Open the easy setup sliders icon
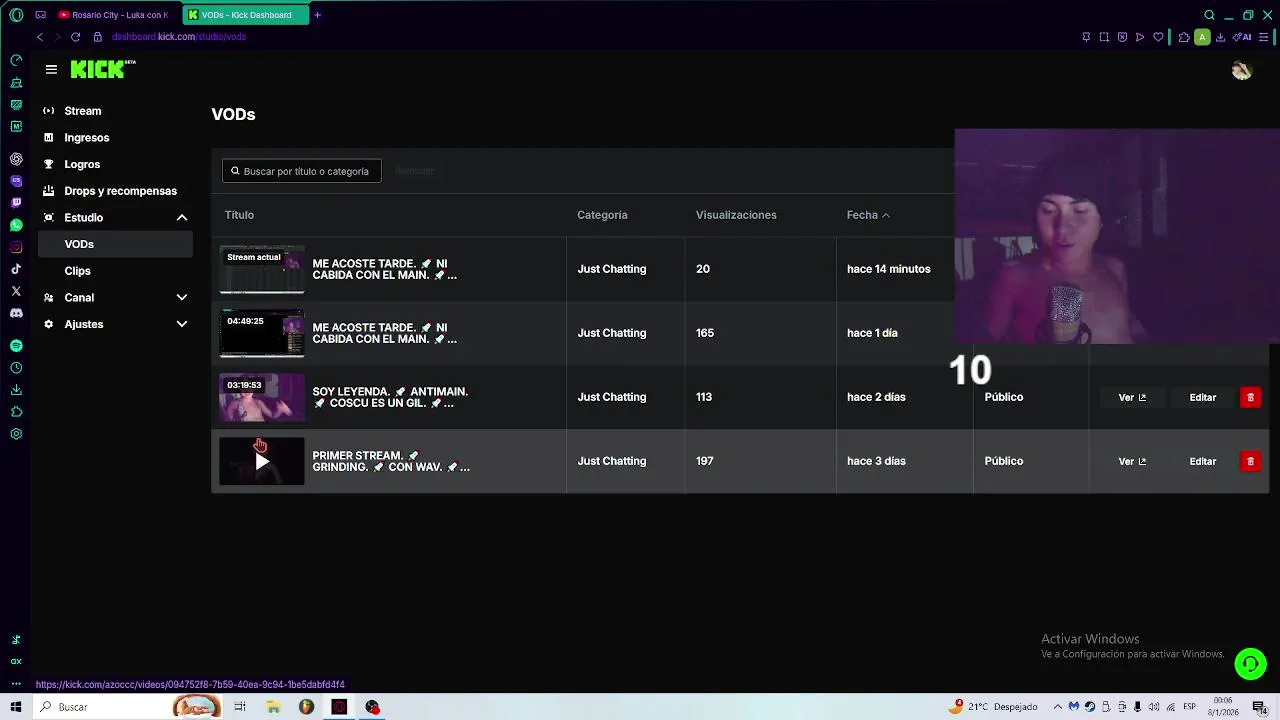The width and height of the screenshot is (1280, 720). click(x=1265, y=37)
